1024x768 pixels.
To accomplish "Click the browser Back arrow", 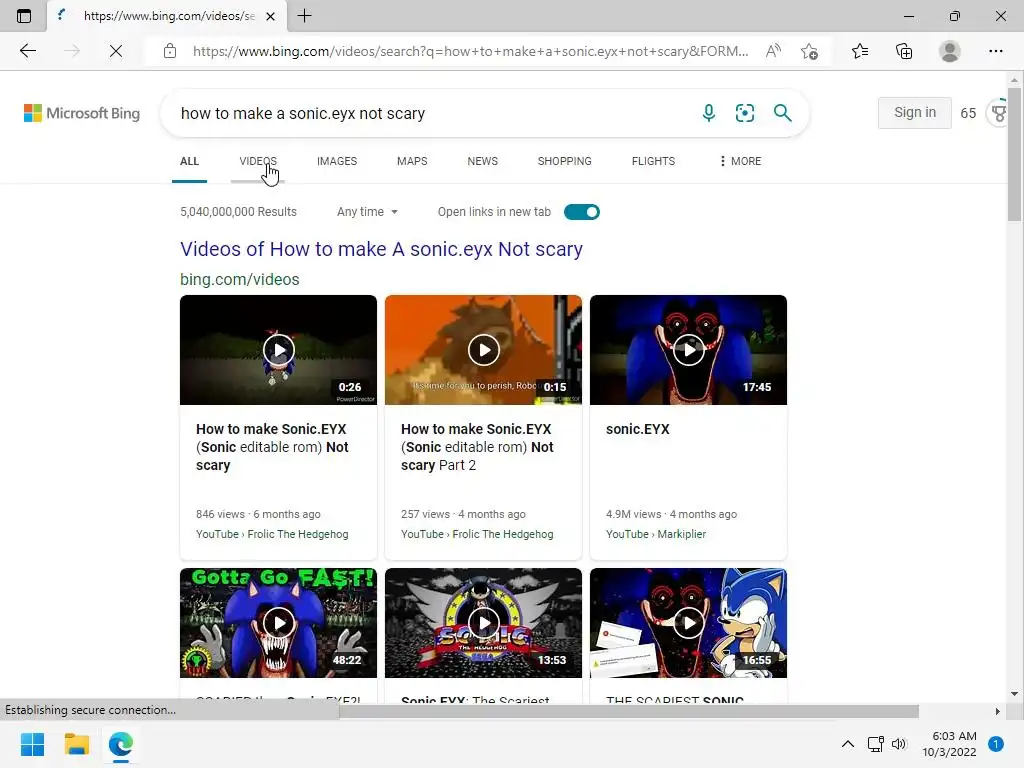I will click(x=27, y=51).
